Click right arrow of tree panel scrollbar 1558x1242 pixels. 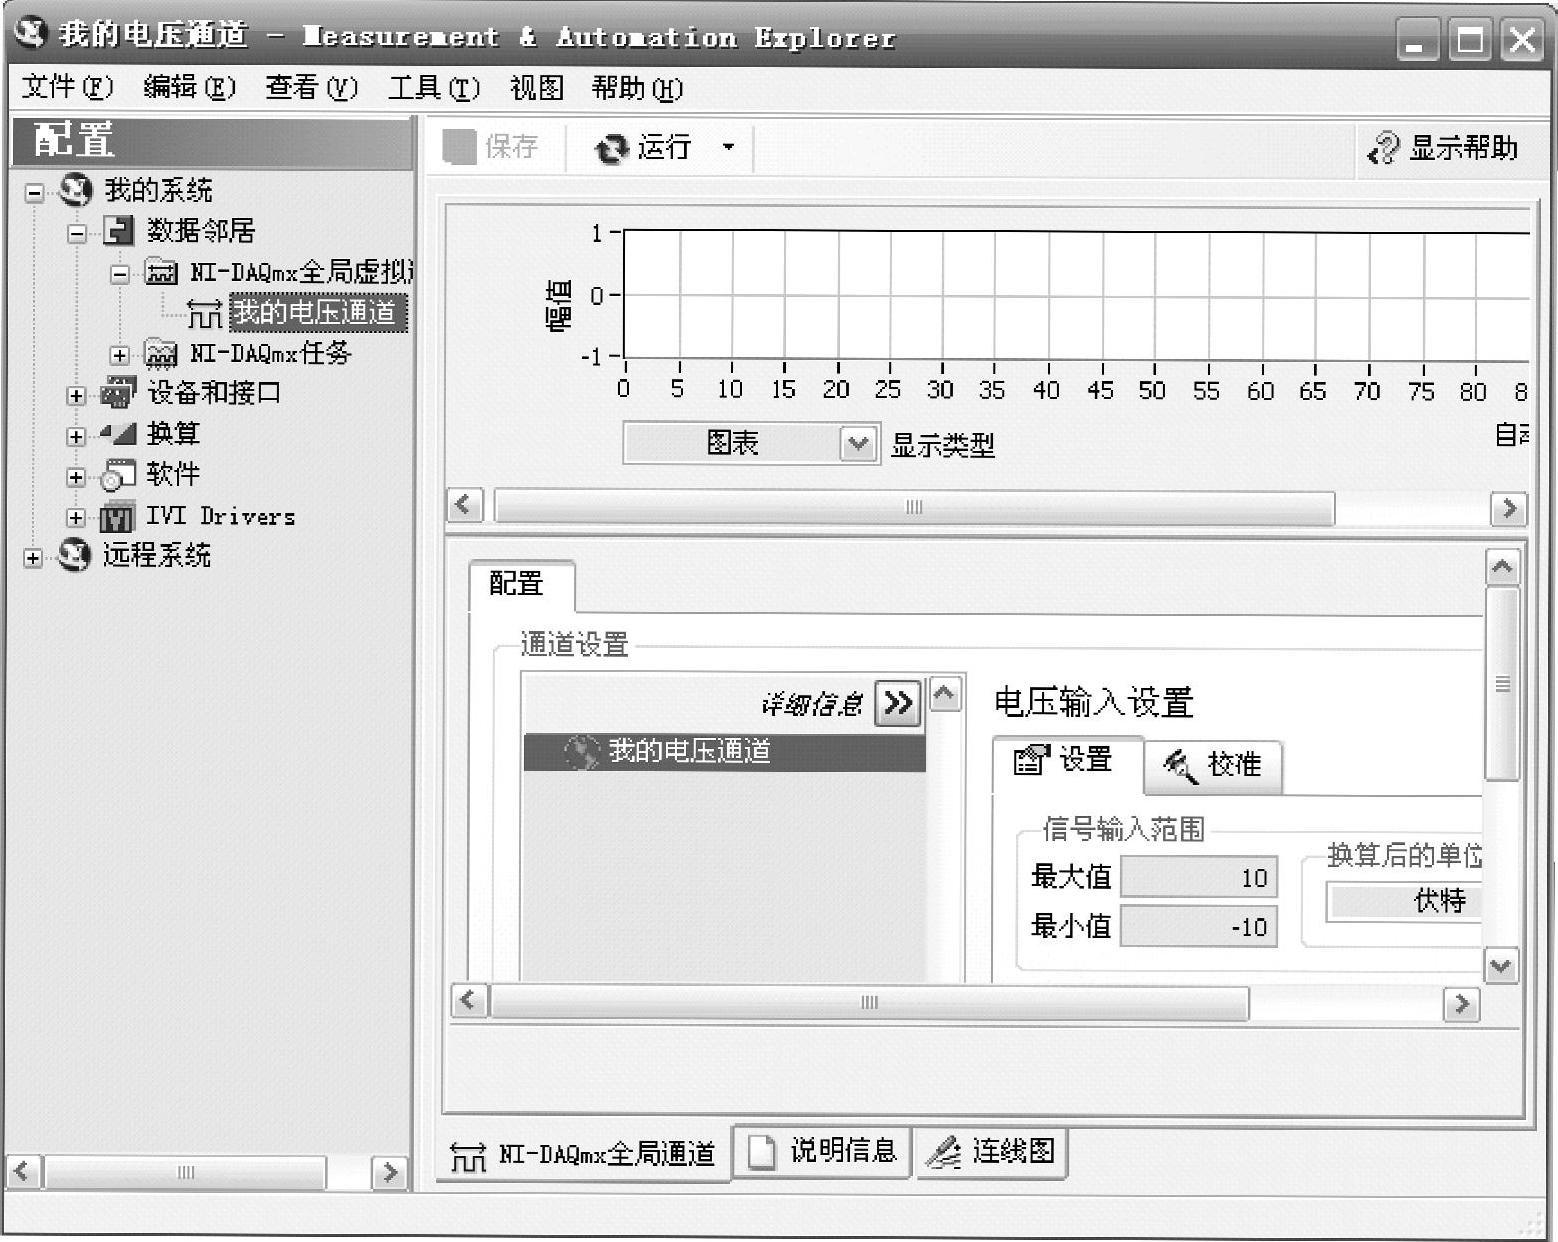[388, 1172]
